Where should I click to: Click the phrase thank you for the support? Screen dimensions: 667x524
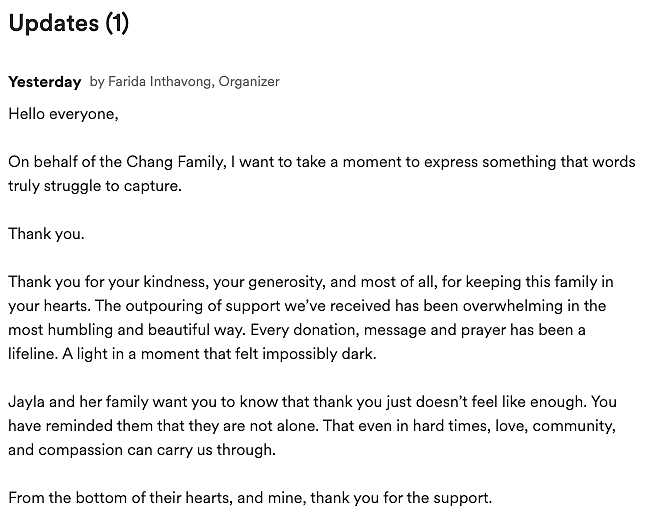[401, 498]
